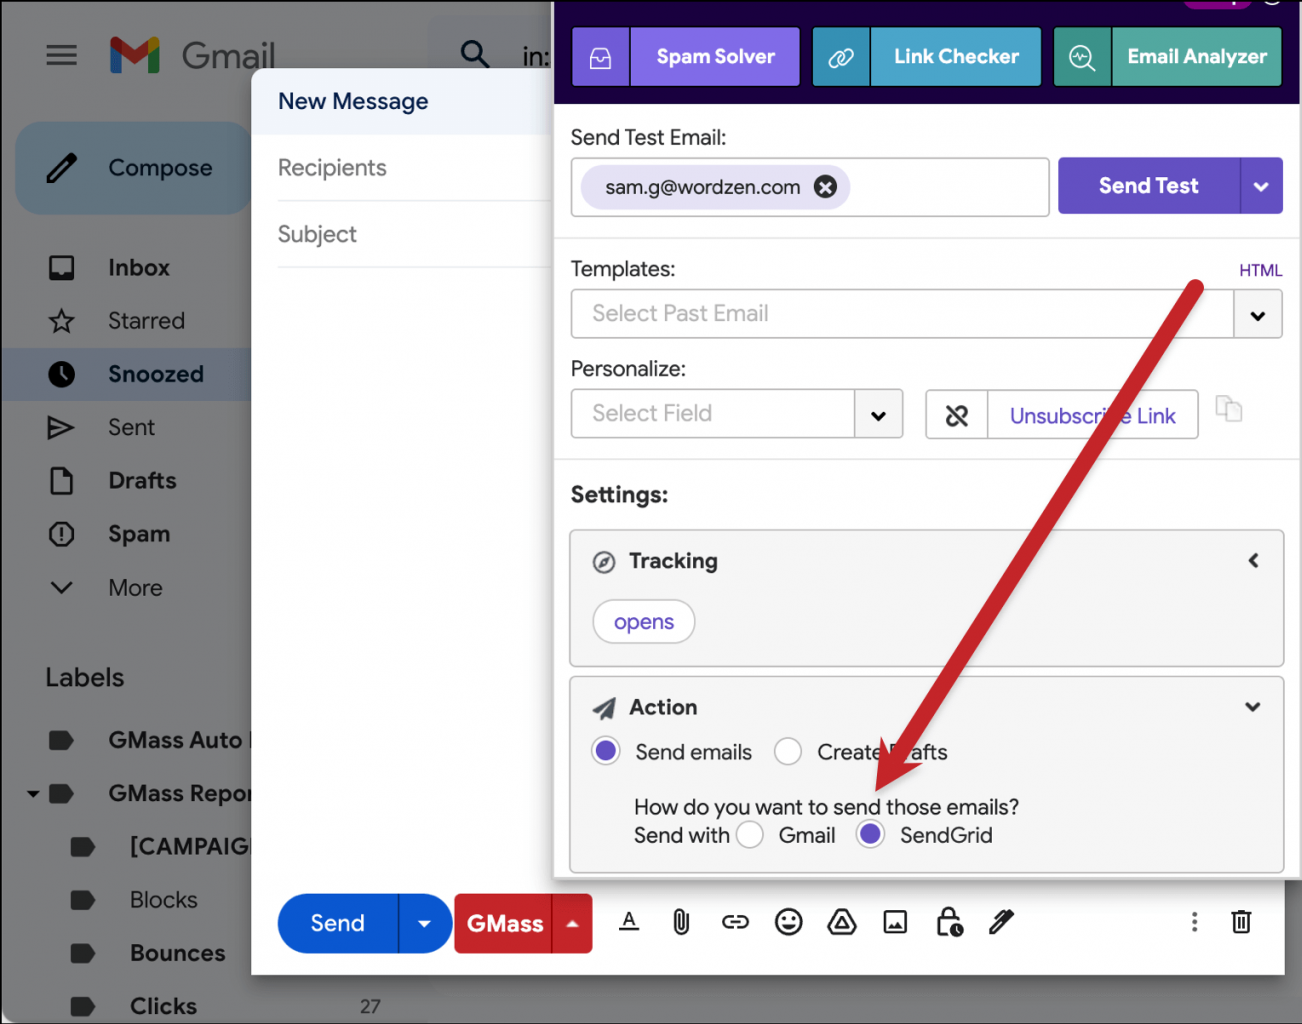Click the search magnifier icon
Image resolution: width=1302 pixels, height=1024 pixels.
475,54
